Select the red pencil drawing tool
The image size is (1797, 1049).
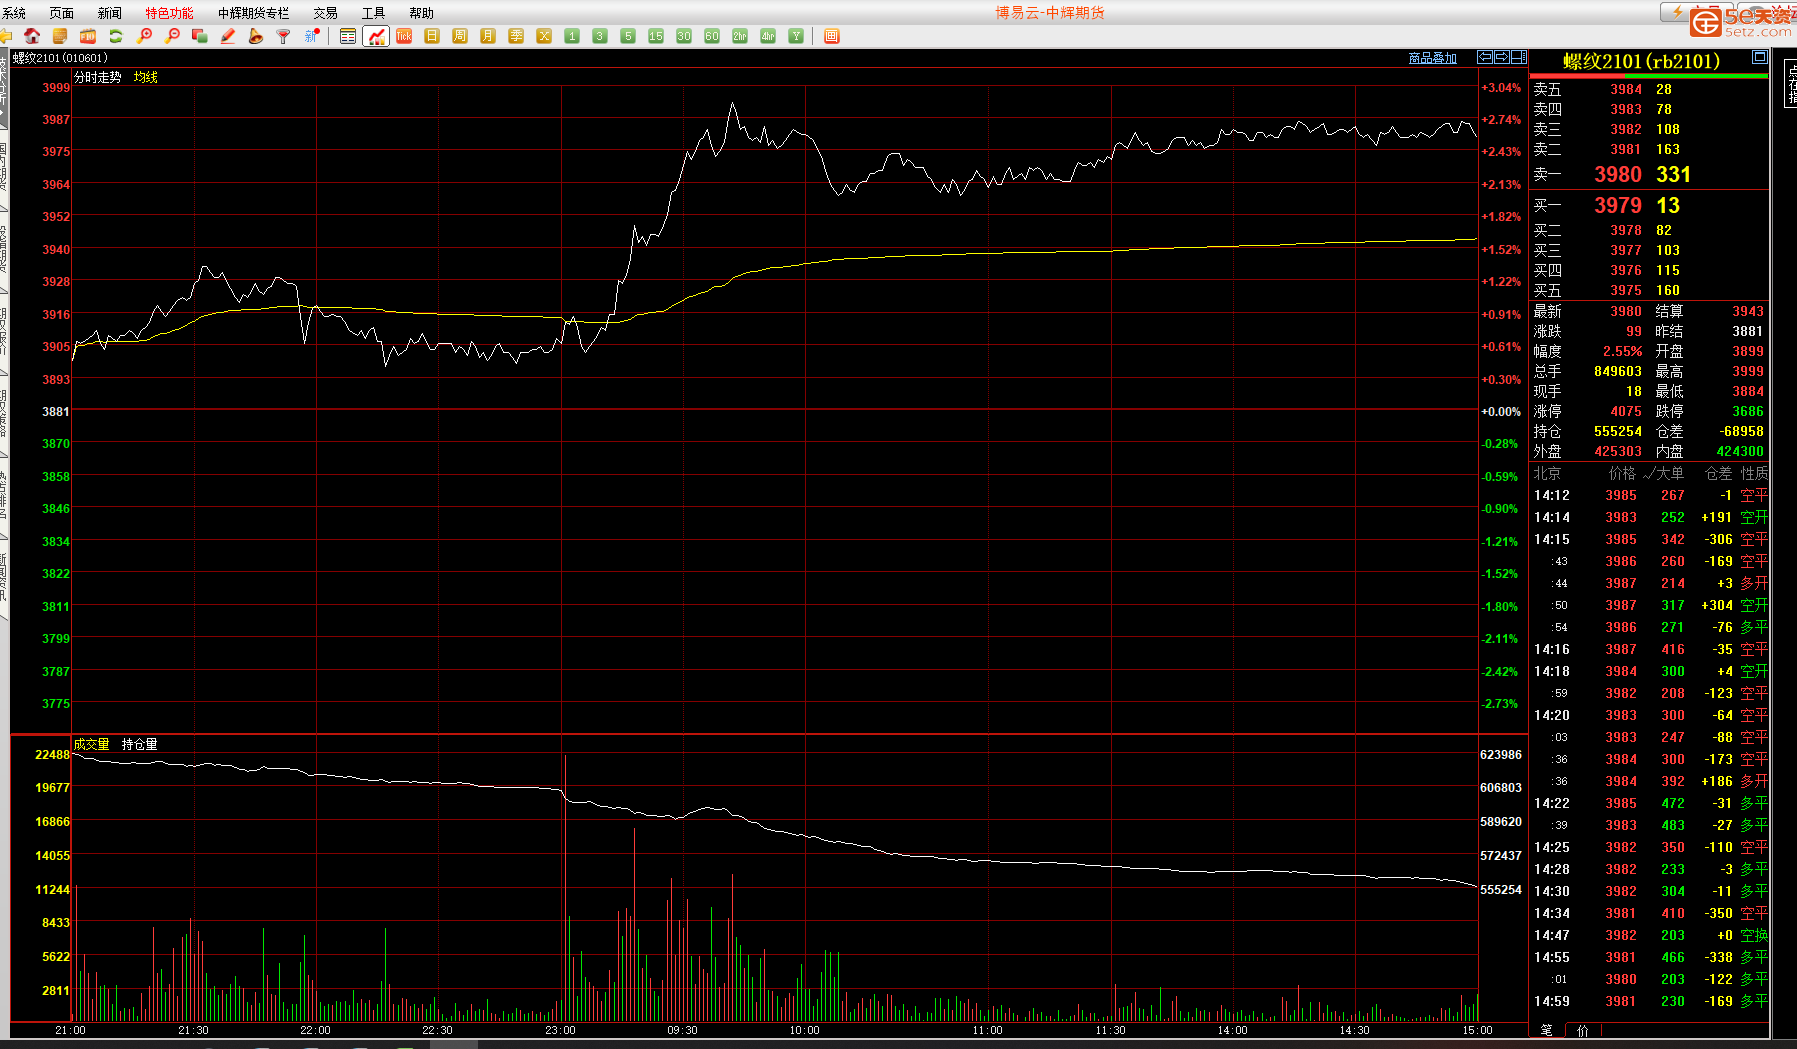tap(228, 36)
